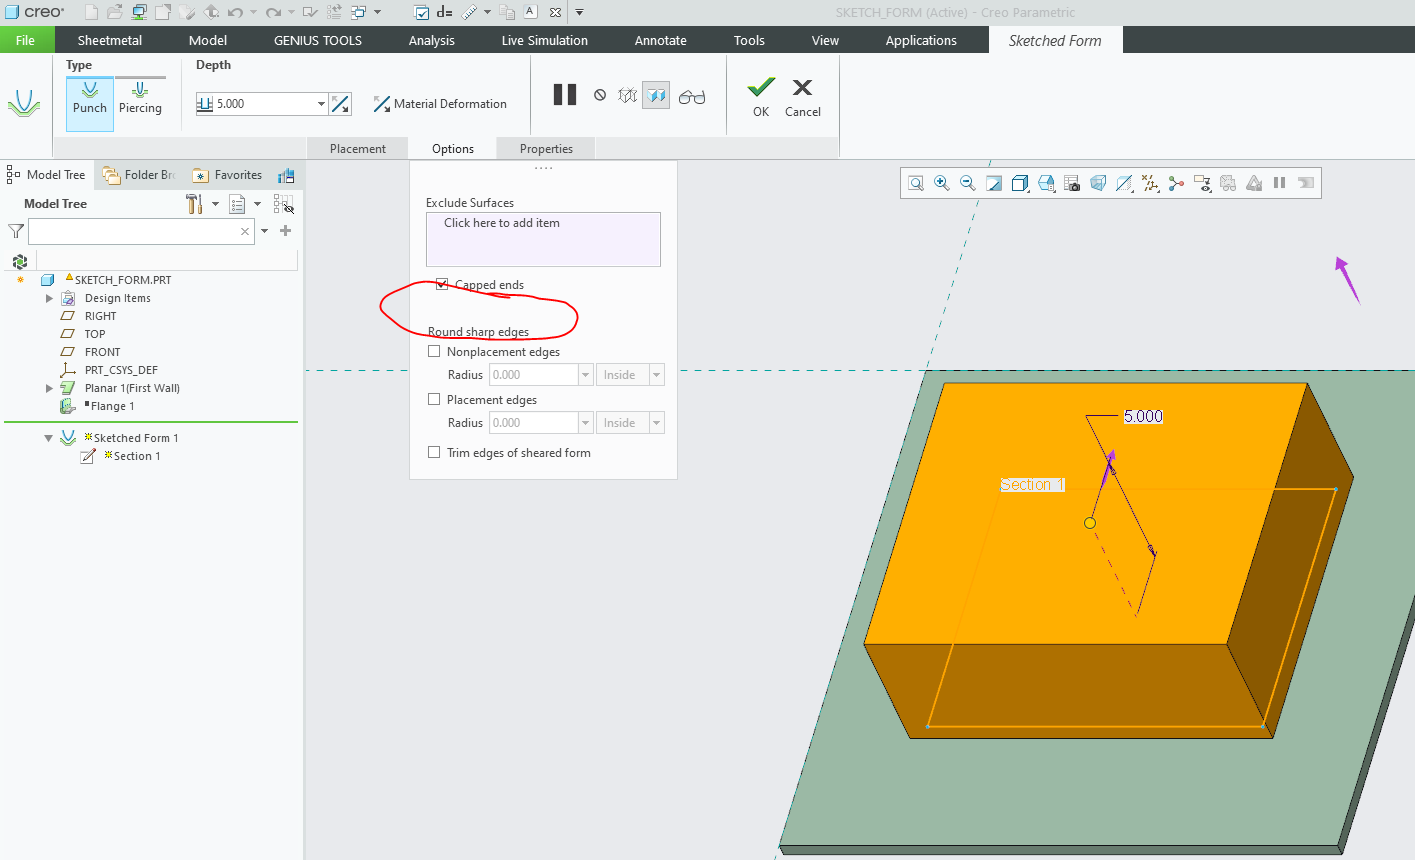The height and width of the screenshot is (860, 1415).
Task: Open the Depth value dropdown
Action: [x=320, y=103]
